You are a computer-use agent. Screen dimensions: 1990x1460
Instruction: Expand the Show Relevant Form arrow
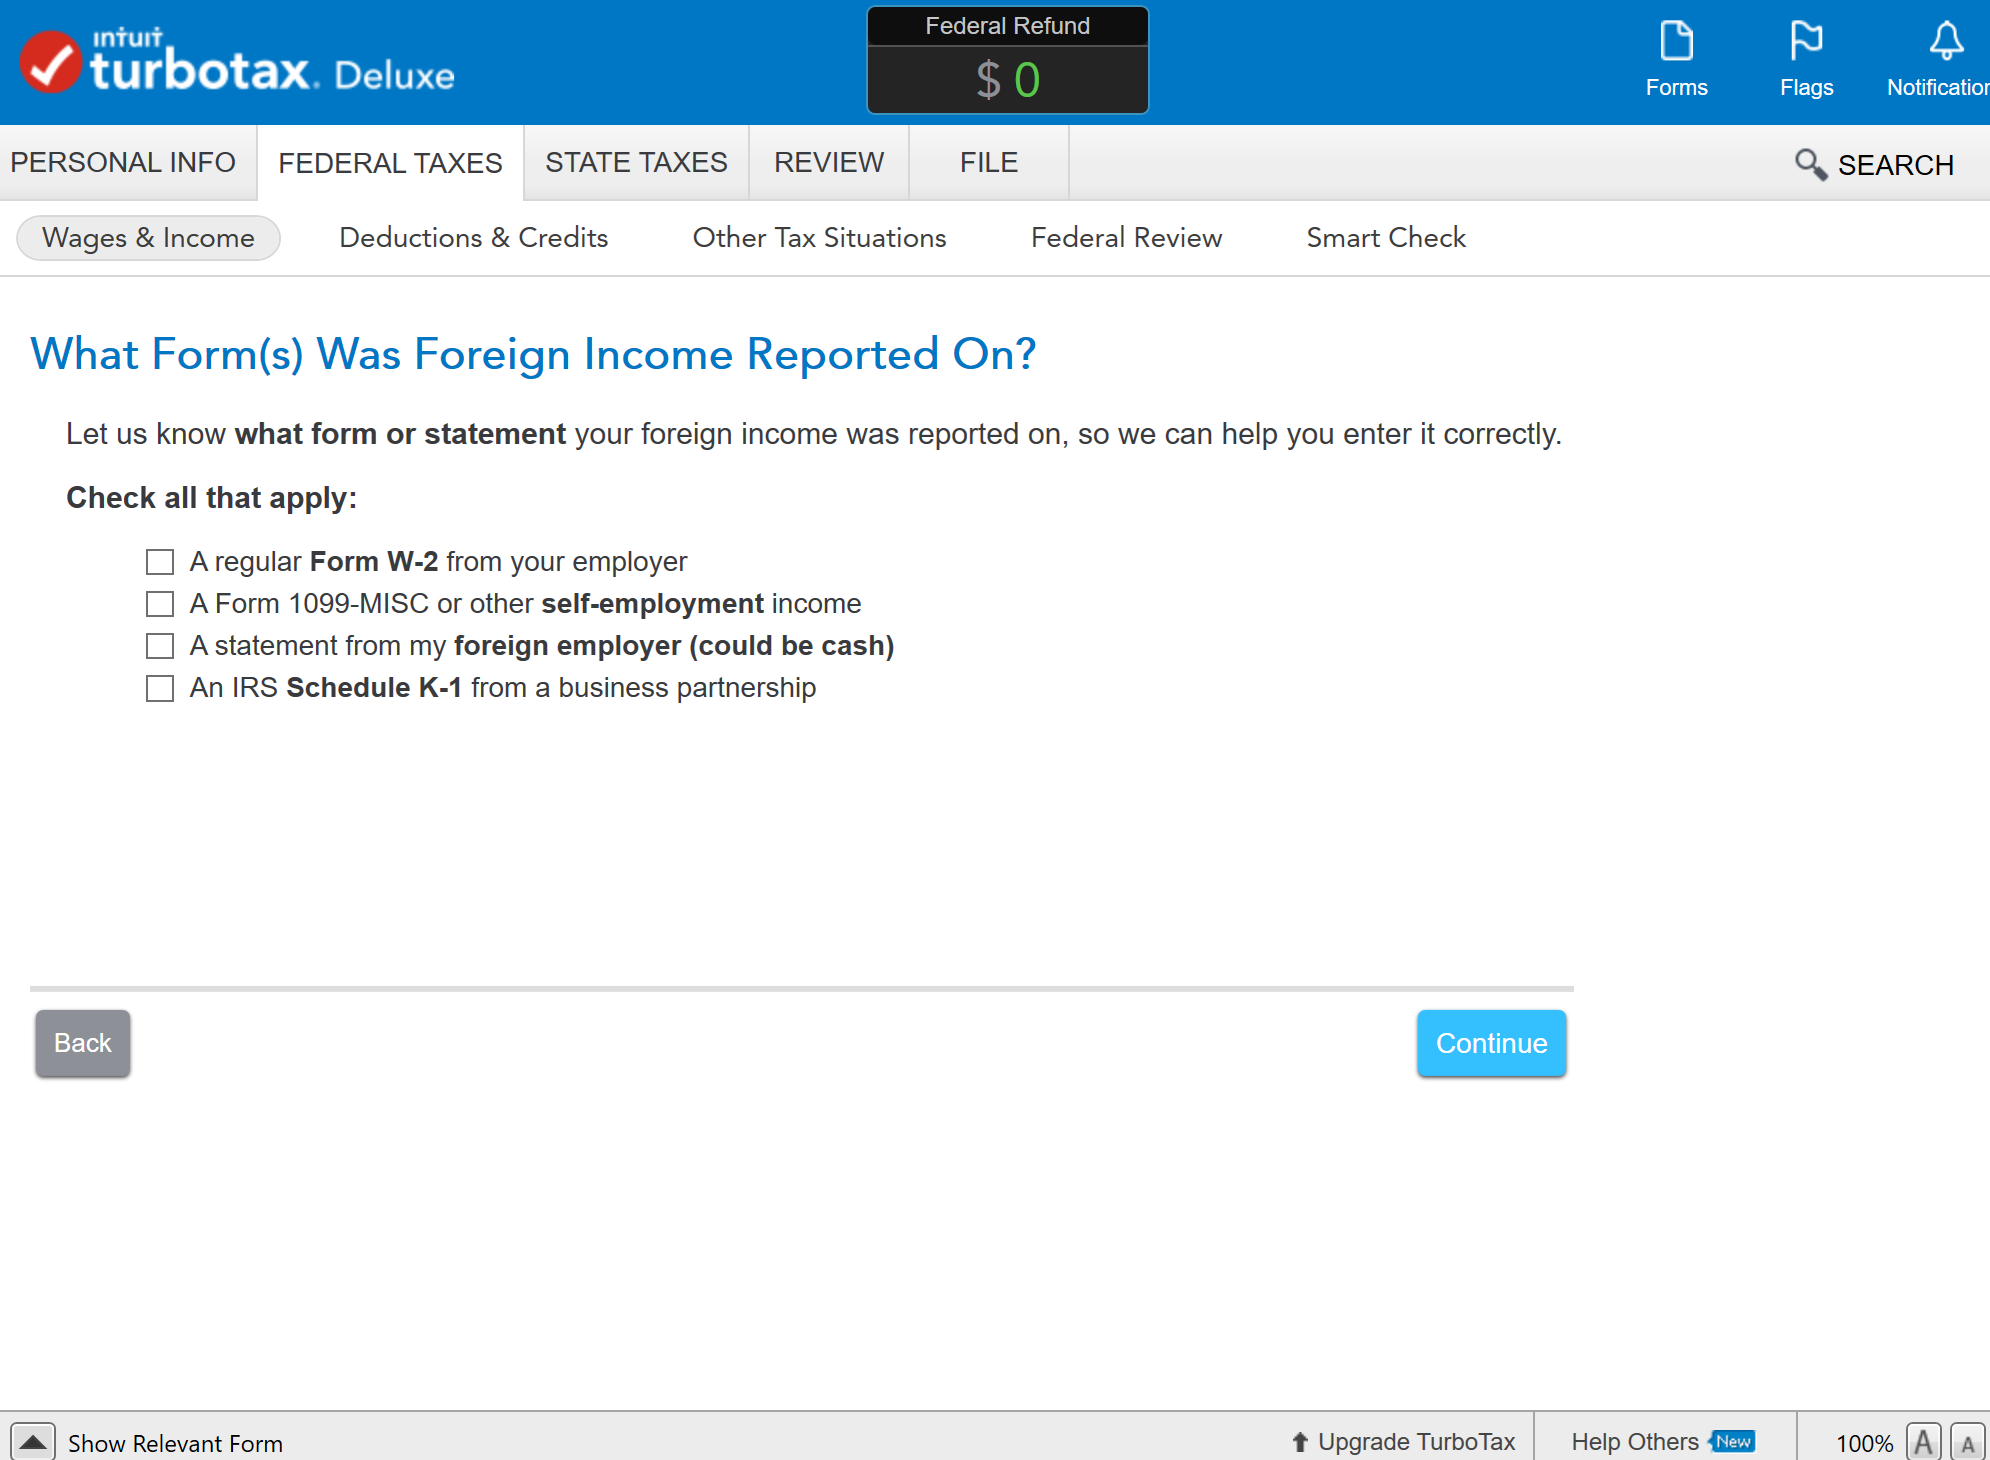pyautogui.click(x=33, y=1442)
